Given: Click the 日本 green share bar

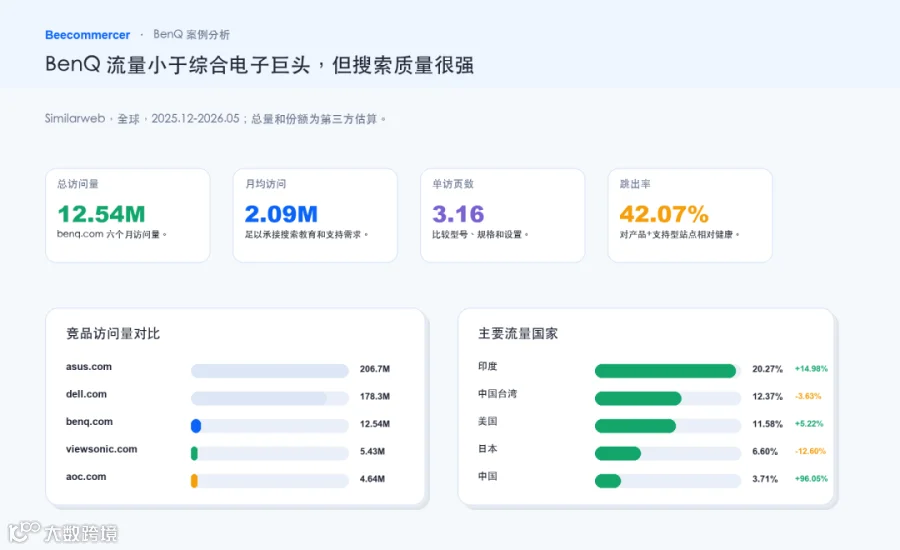Looking at the screenshot, I should click(x=618, y=454).
